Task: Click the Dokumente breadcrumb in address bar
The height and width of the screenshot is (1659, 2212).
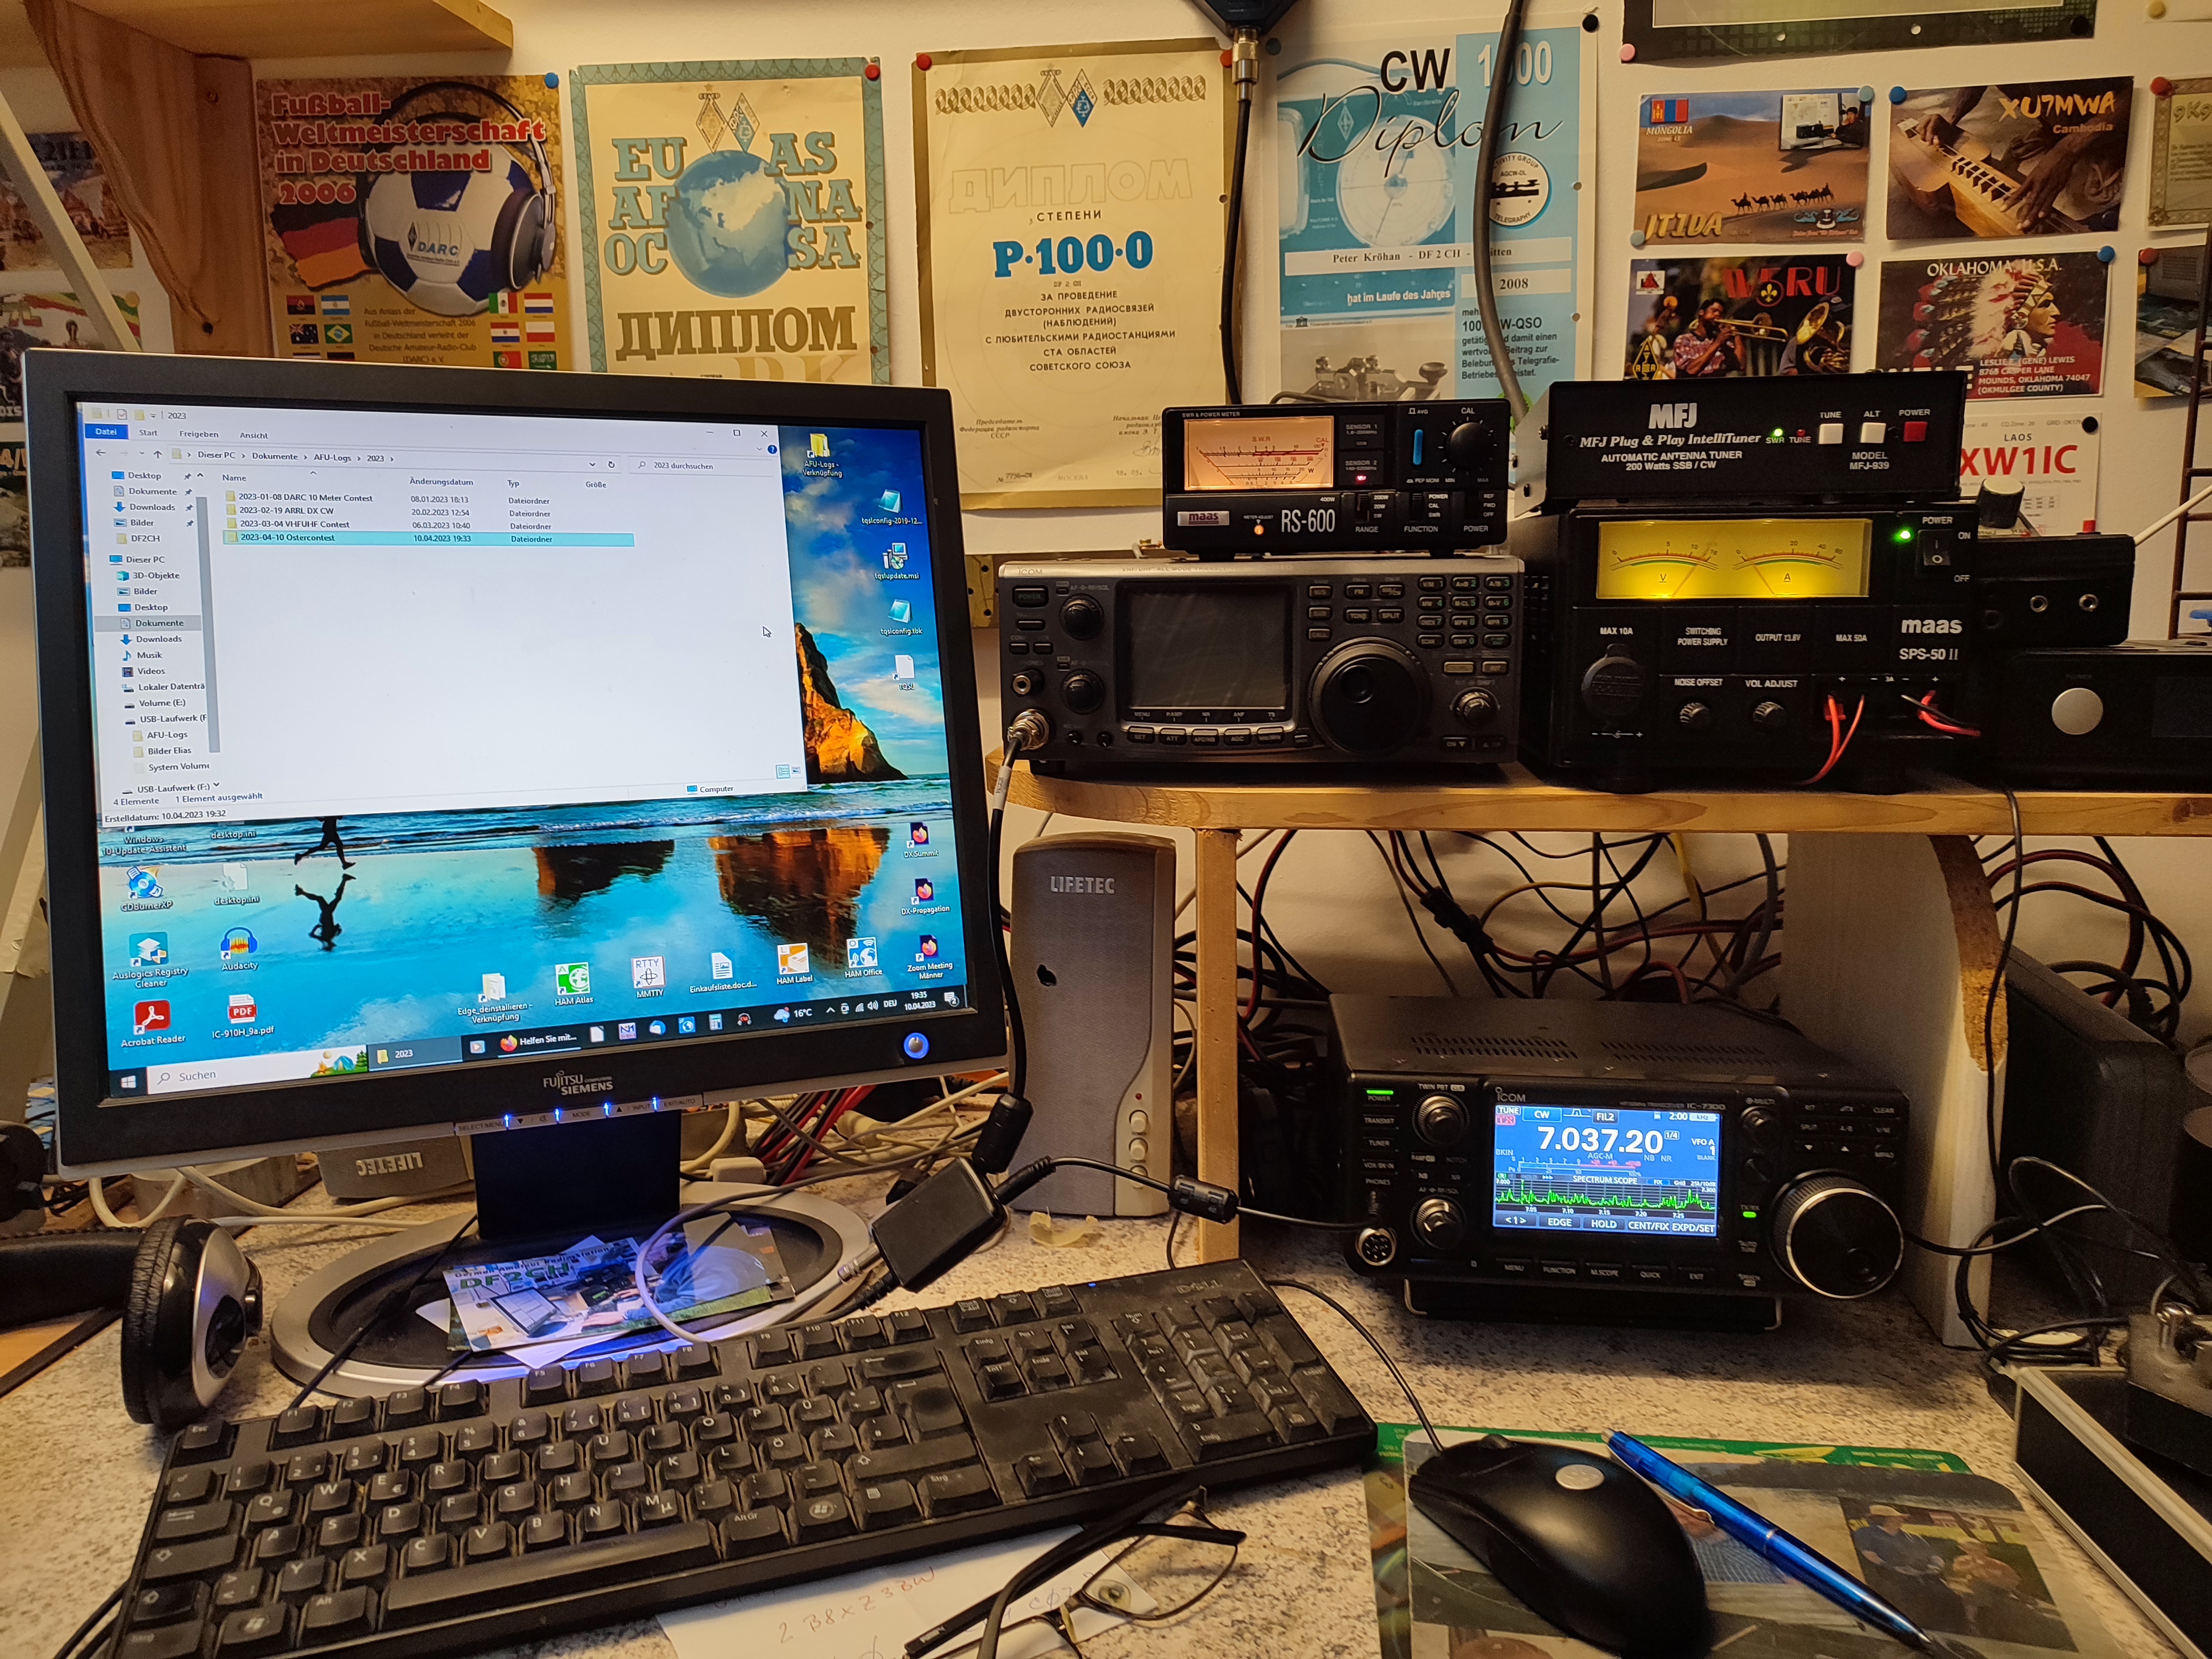Action: pyautogui.click(x=275, y=456)
